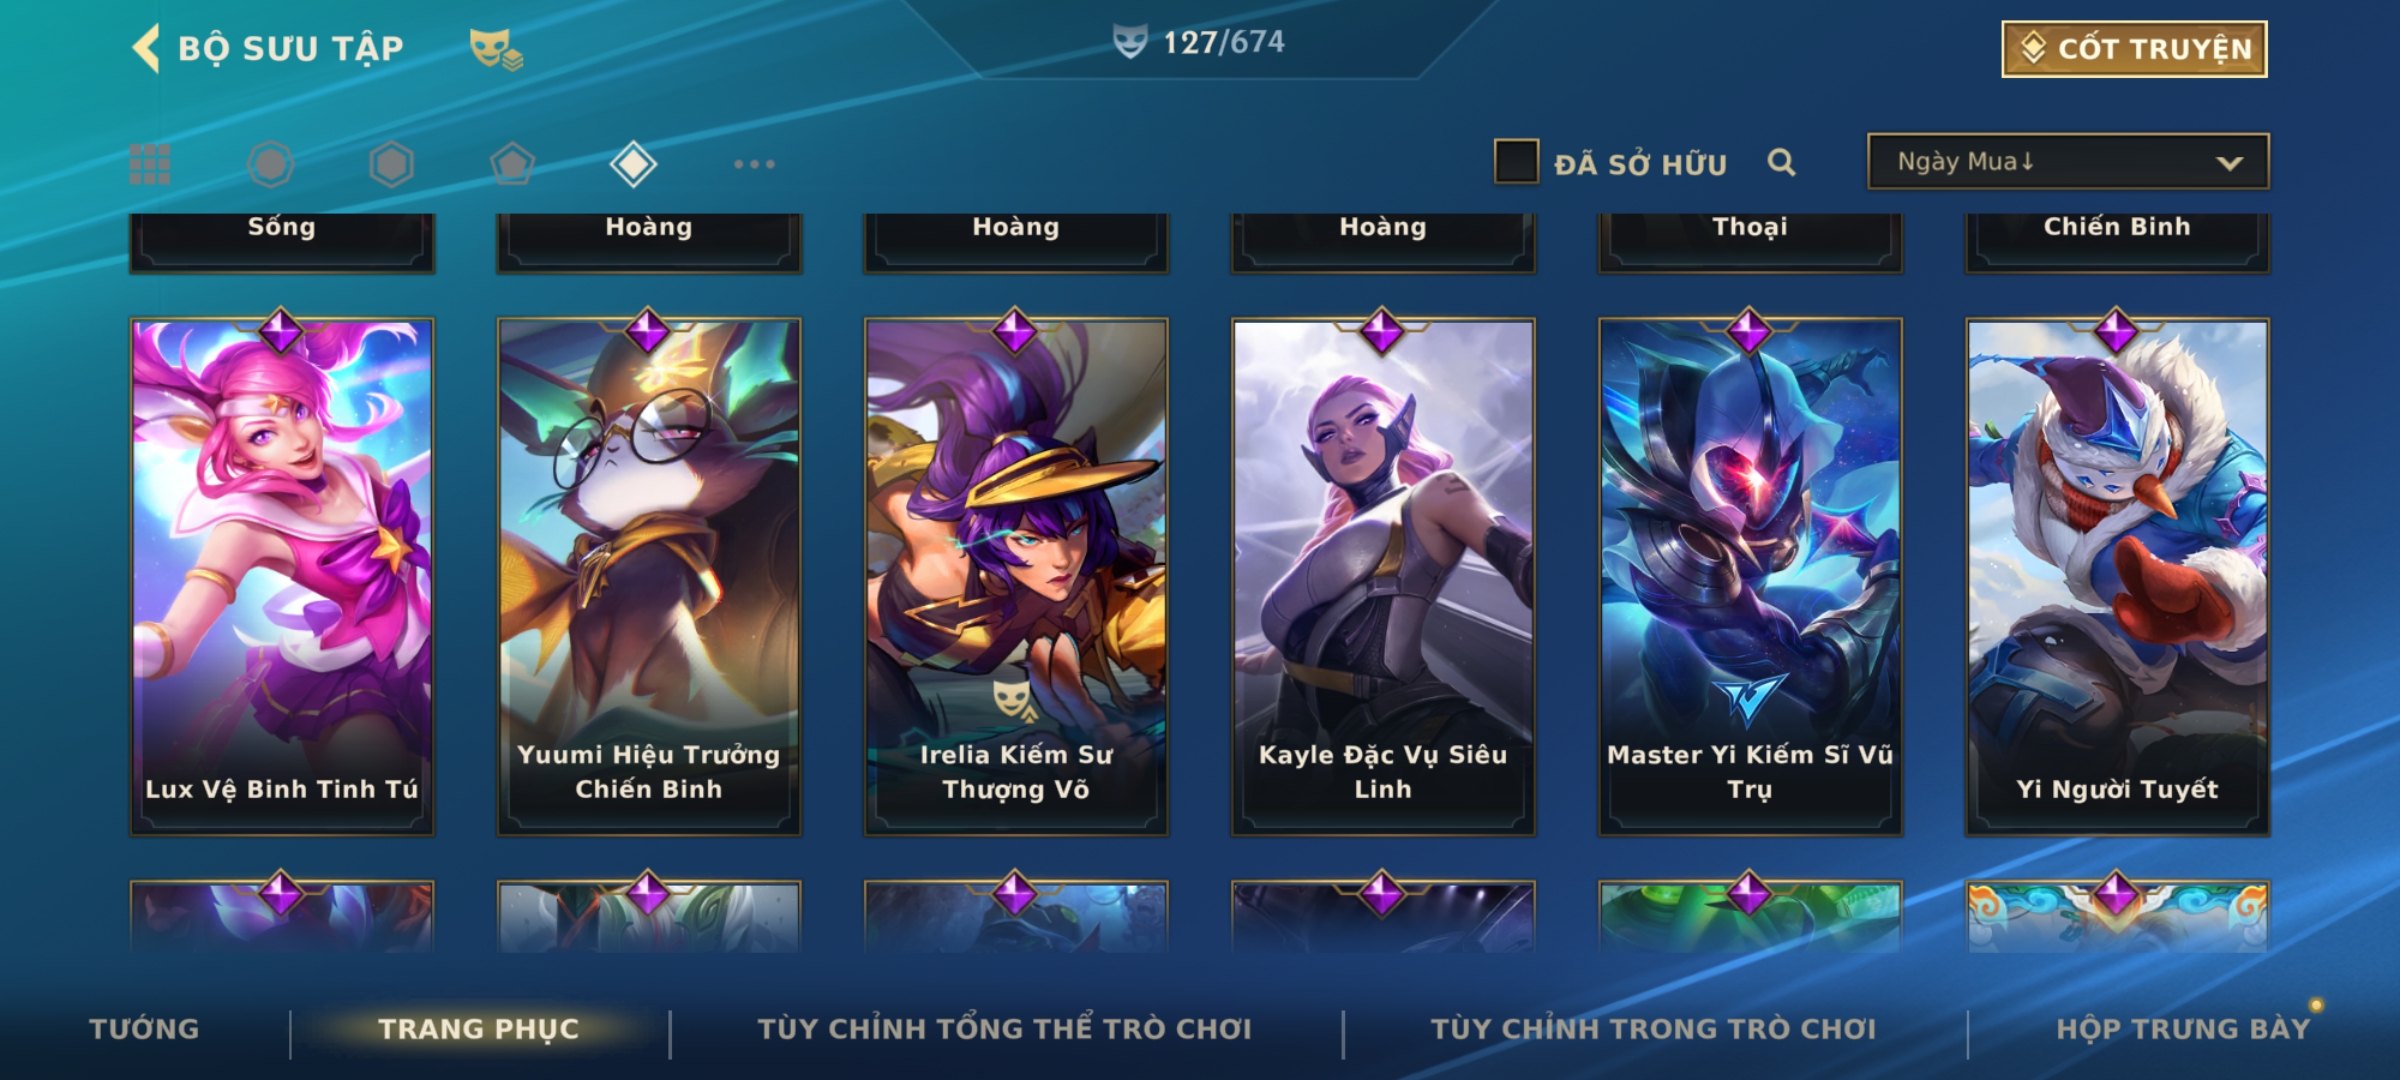Show more filters with the three dots

[x=754, y=164]
